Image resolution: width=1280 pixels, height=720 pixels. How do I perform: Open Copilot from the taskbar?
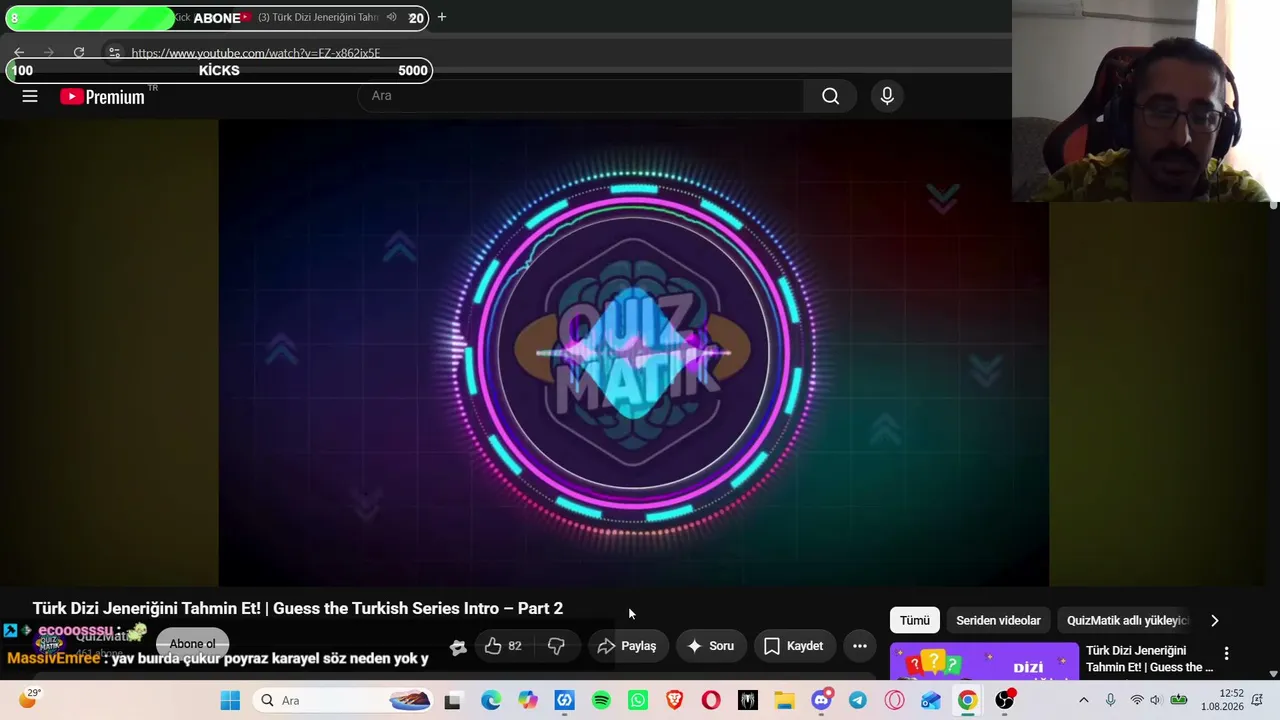click(x=527, y=701)
